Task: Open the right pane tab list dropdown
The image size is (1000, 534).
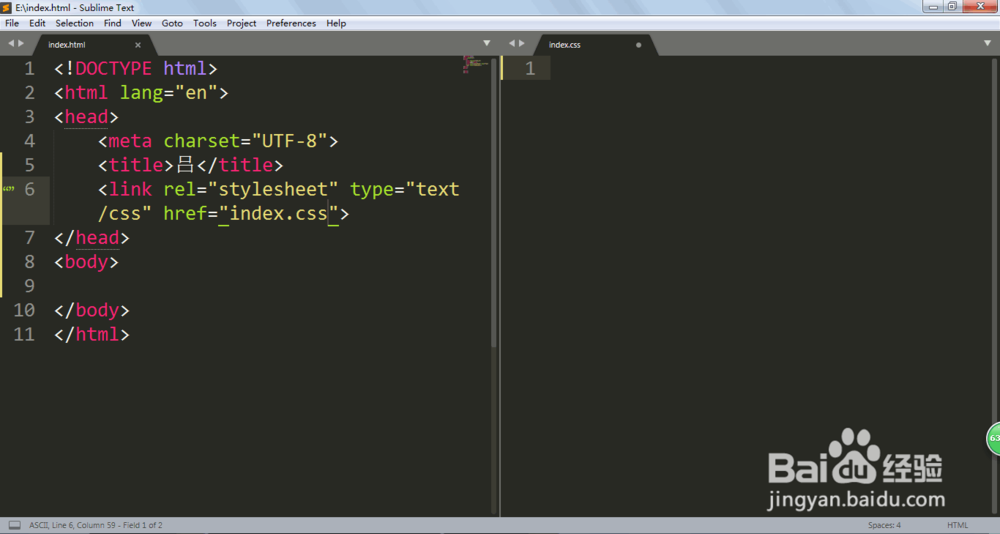Action: (987, 43)
